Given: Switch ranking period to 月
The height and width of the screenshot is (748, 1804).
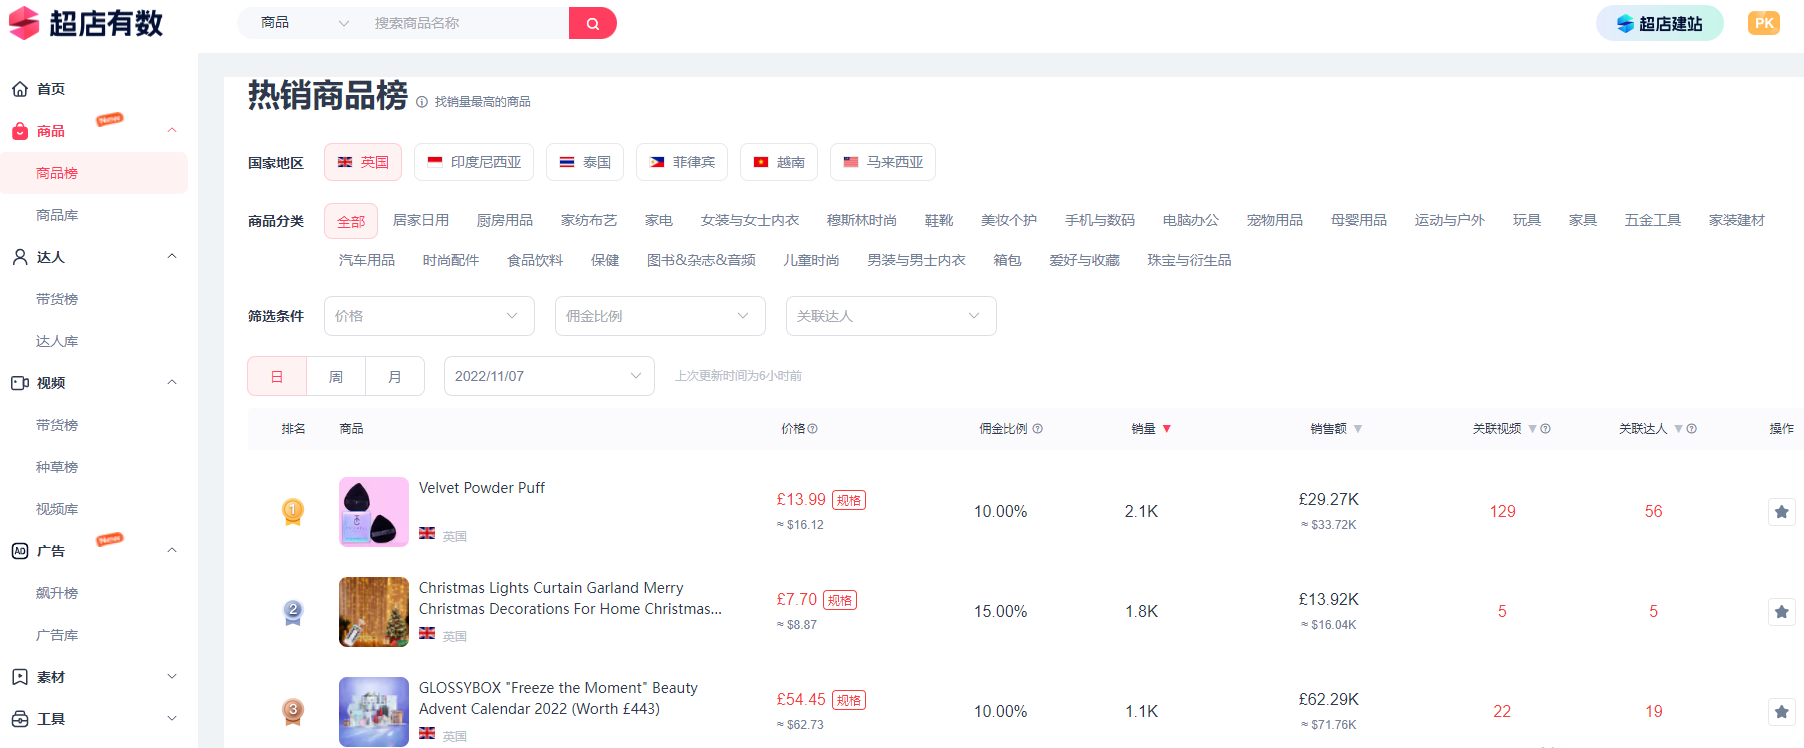Looking at the screenshot, I should pos(395,376).
